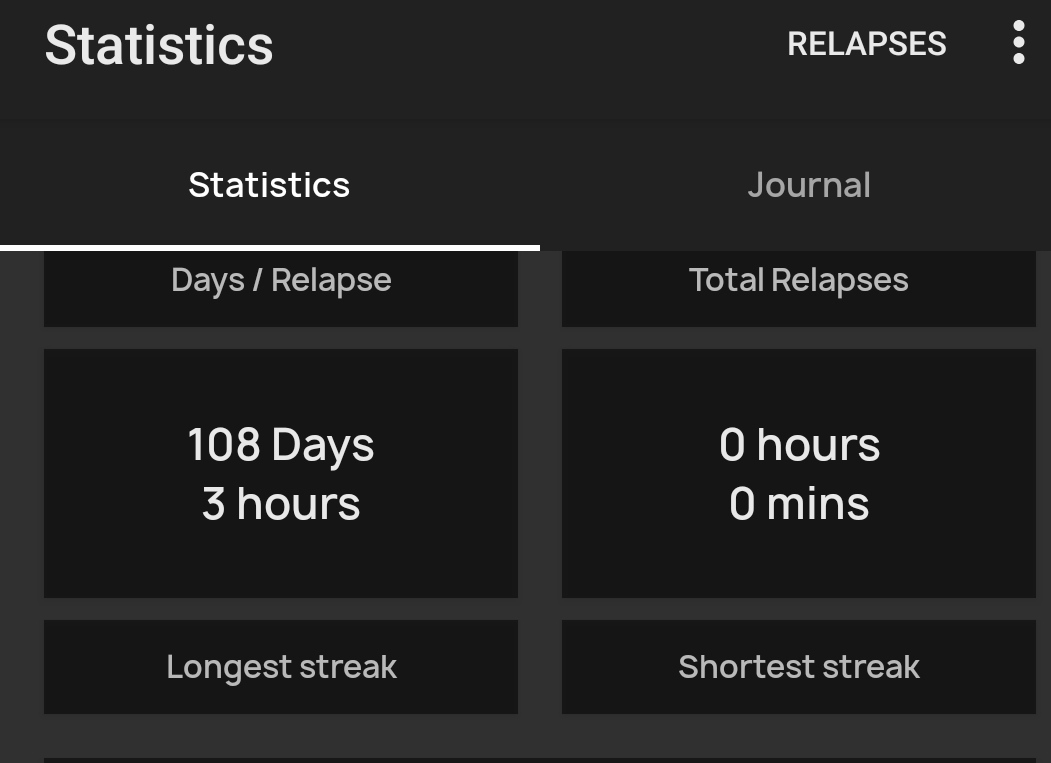Select the 0 hours value text

pyautogui.click(x=799, y=445)
